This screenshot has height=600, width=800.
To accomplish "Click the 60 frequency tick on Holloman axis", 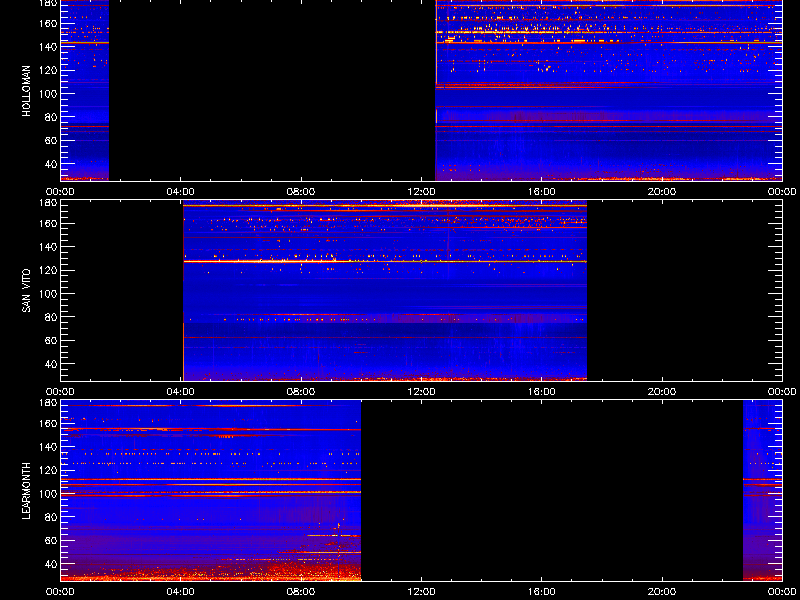I will [x=52, y=141].
